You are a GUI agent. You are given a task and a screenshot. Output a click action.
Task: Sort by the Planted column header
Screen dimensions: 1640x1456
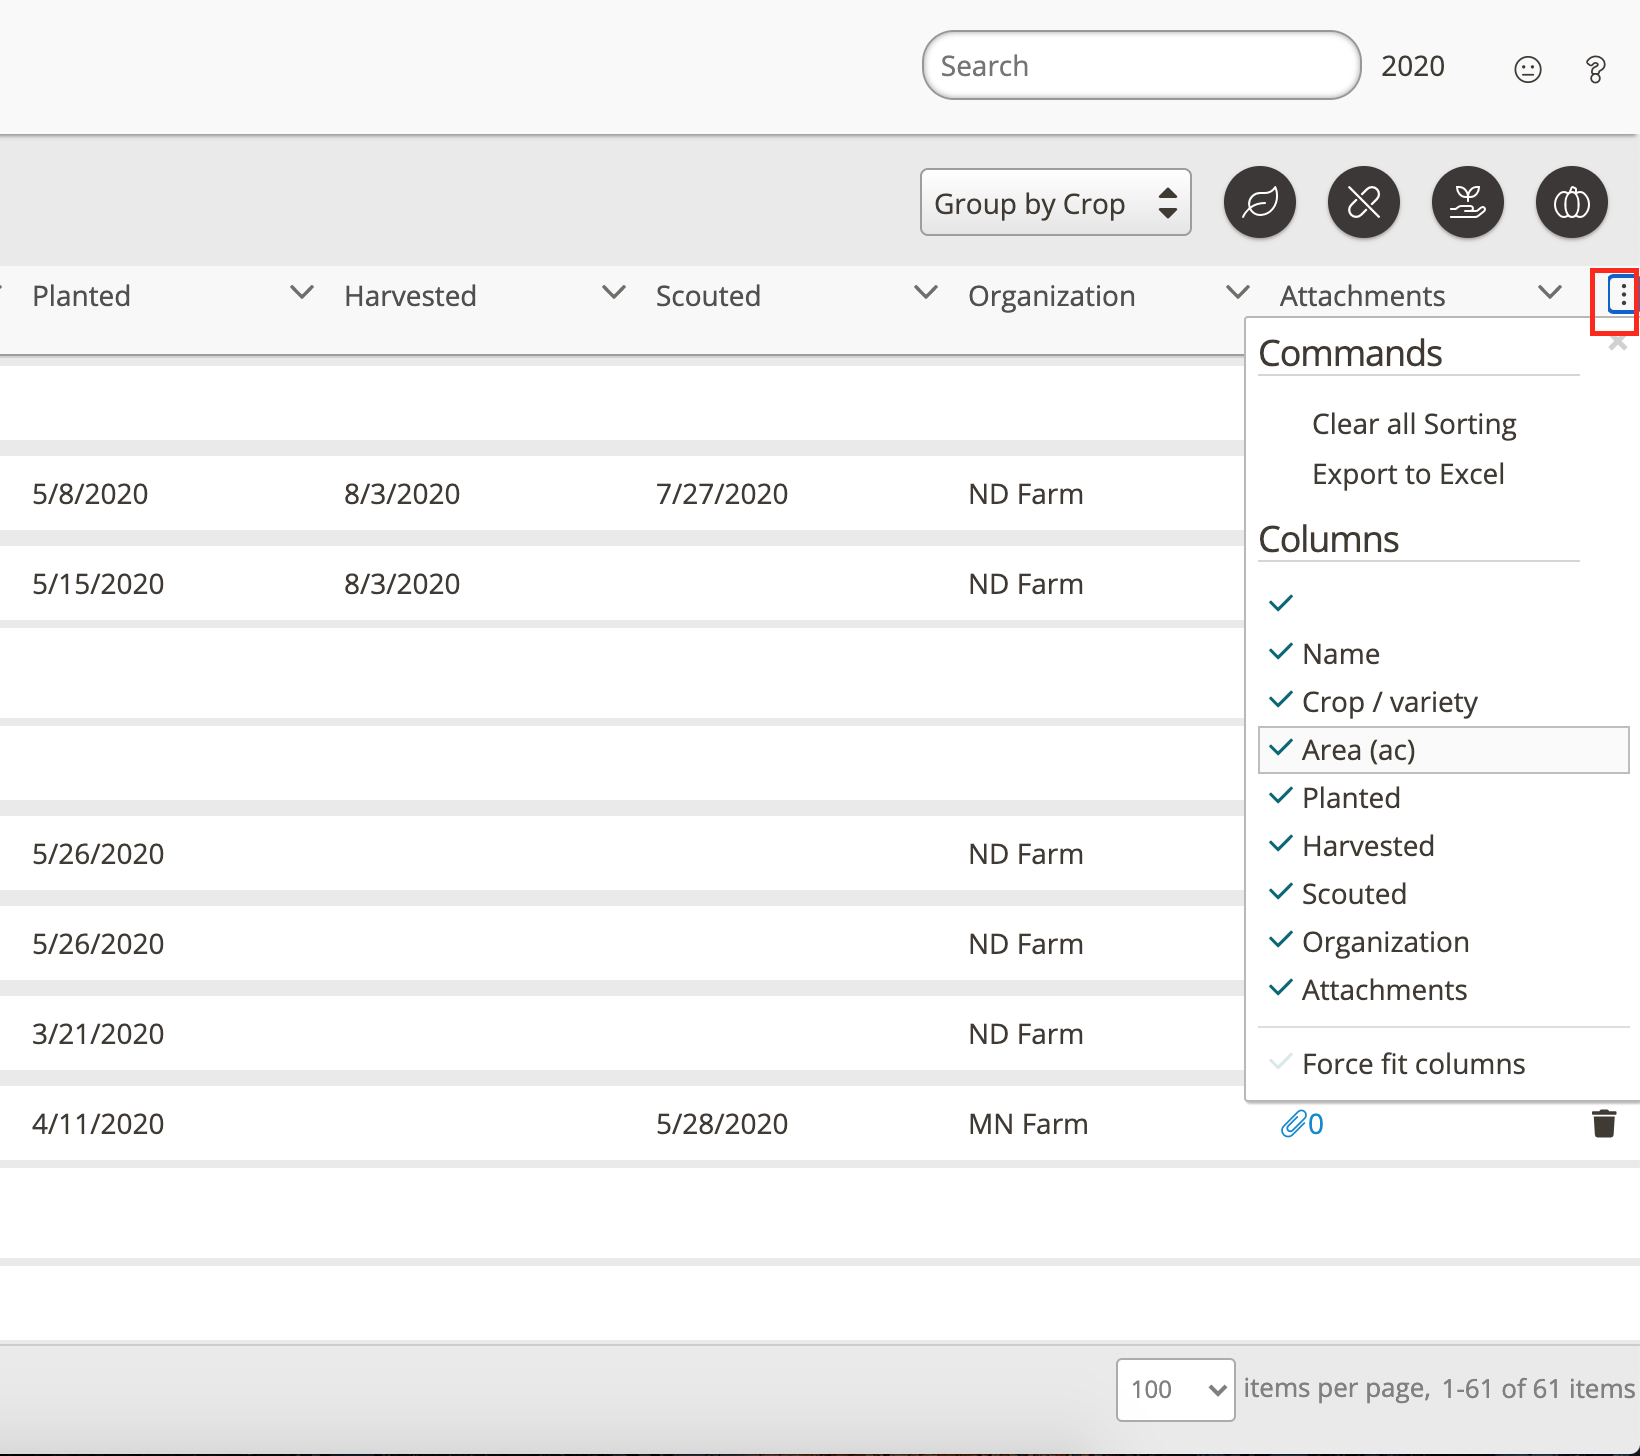pyautogui.click(x=81, y=296)
